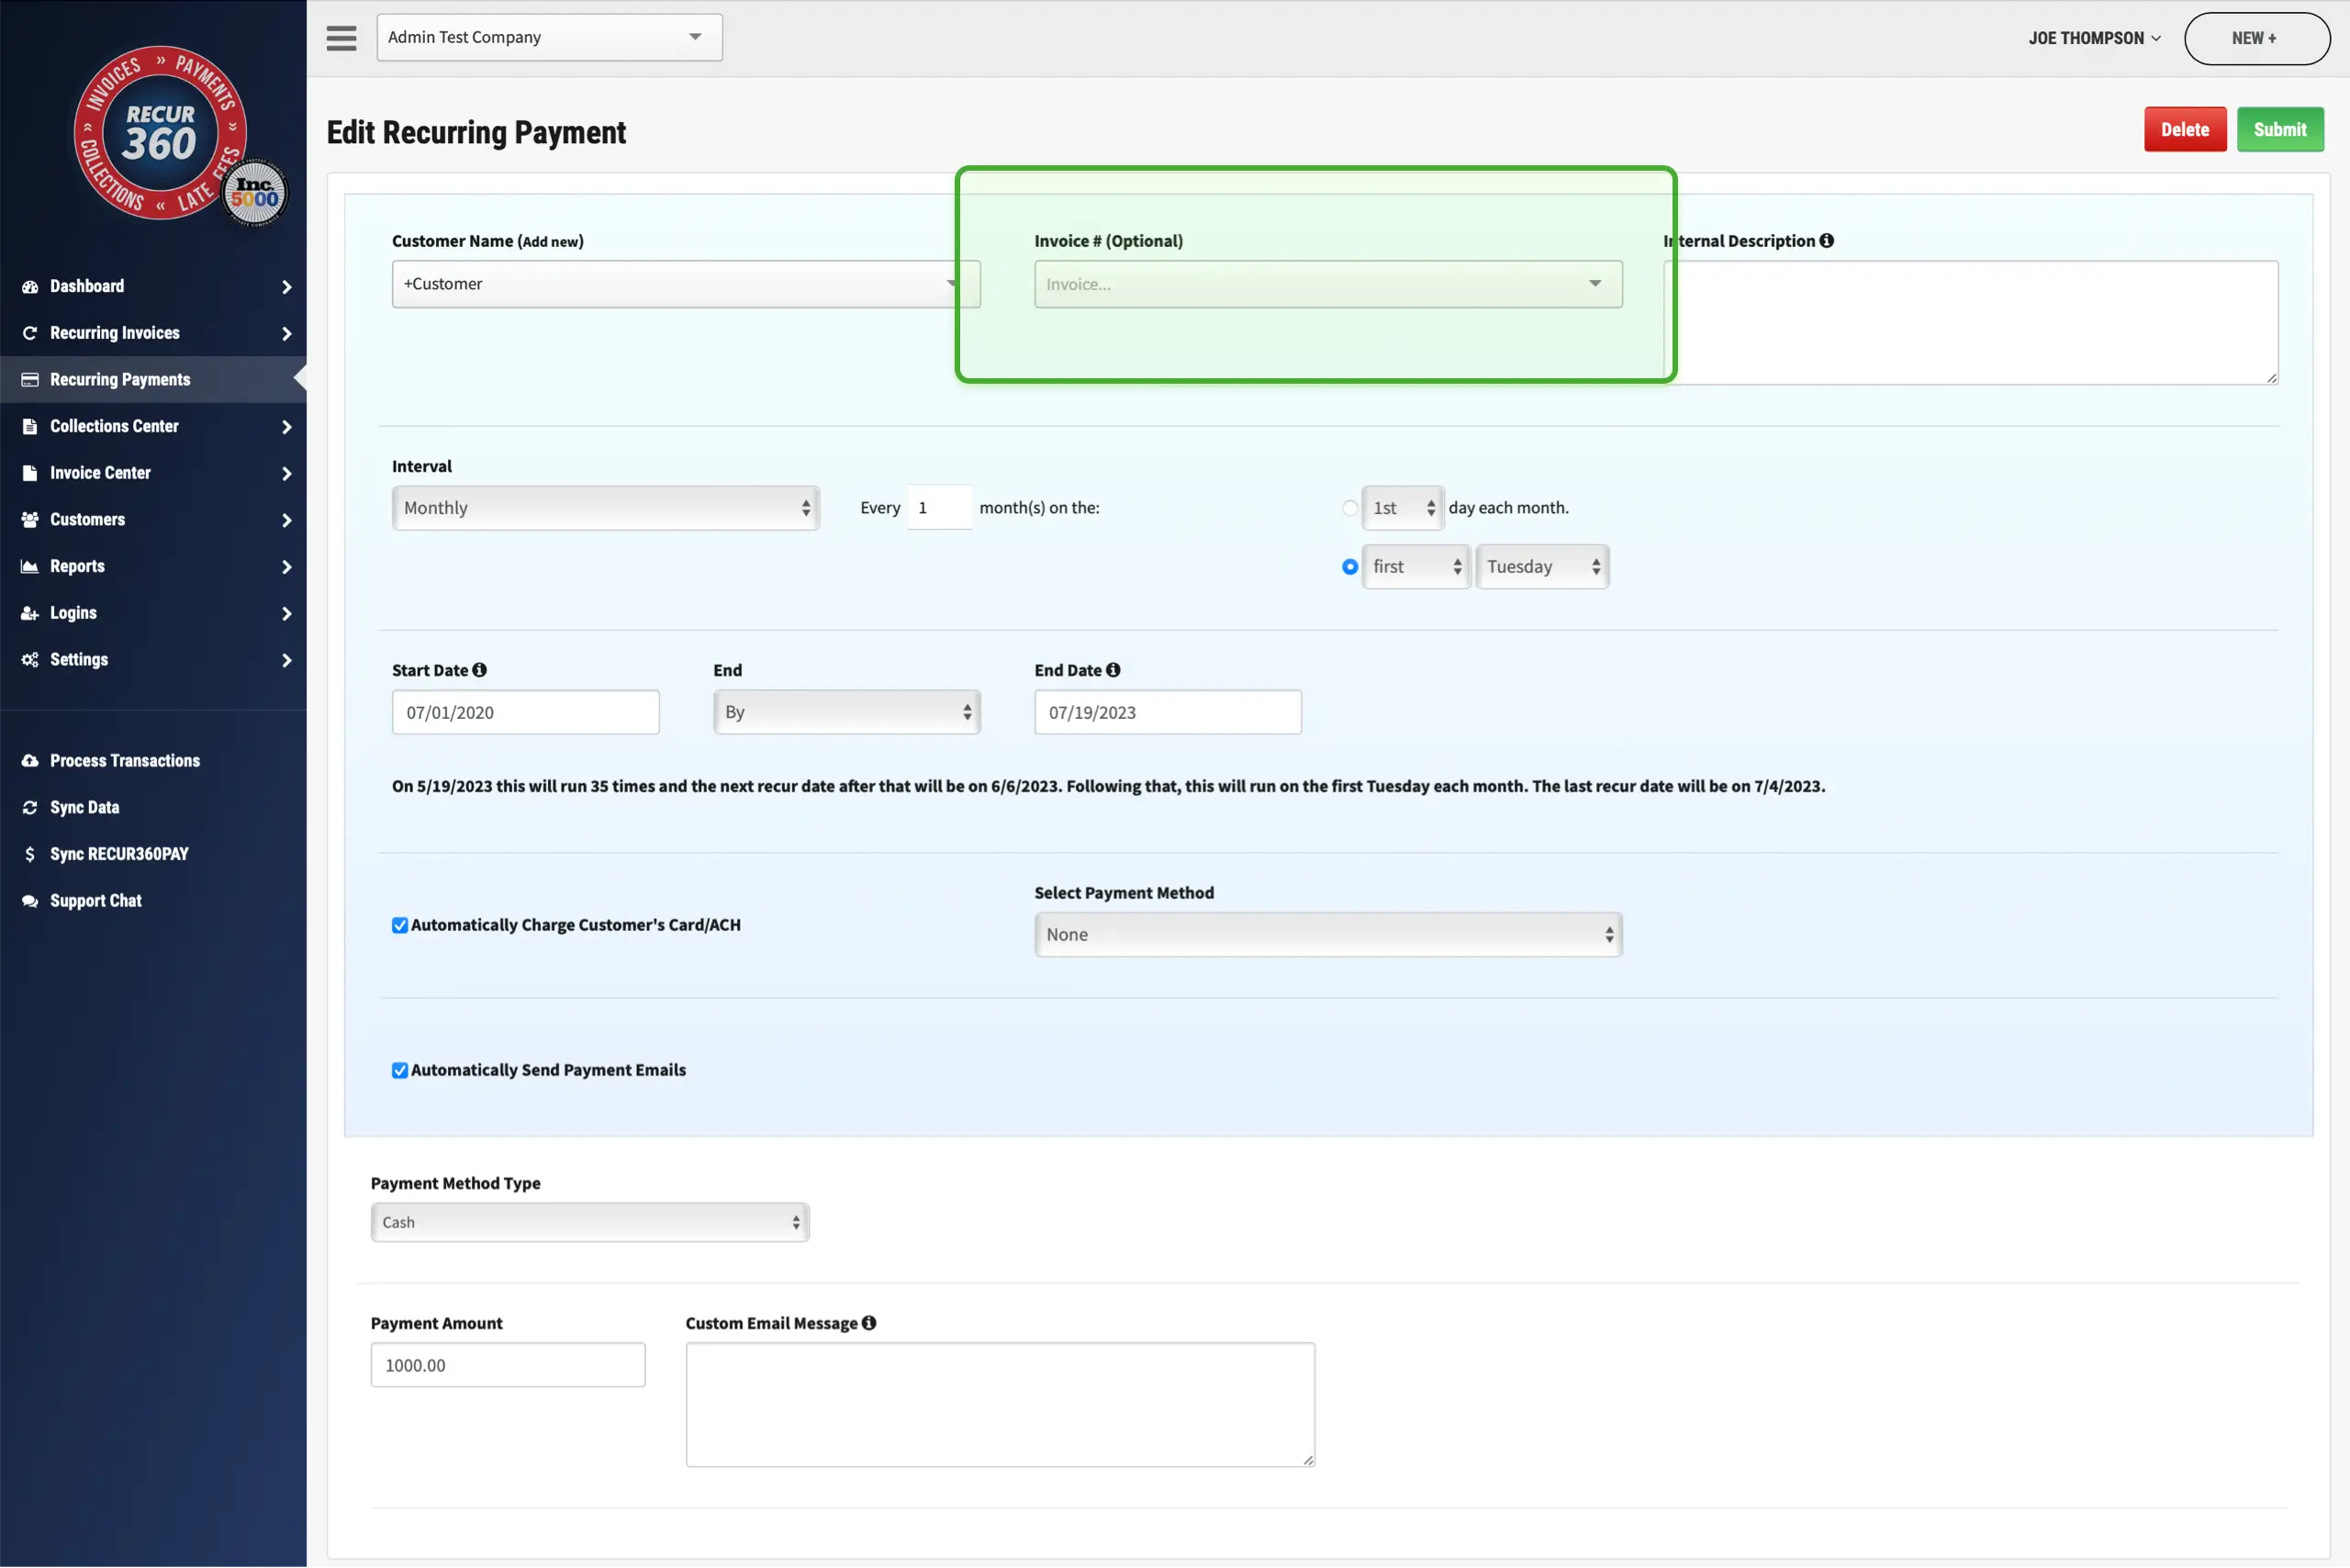
Task: Open the Interval Monthly dropdown
Action: 606,508
